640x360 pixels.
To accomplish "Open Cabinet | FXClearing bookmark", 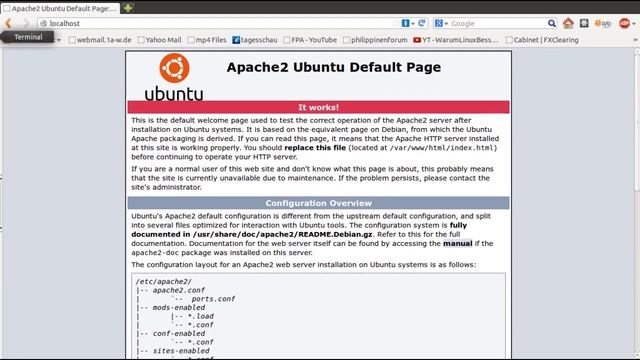I will [542, 40].
